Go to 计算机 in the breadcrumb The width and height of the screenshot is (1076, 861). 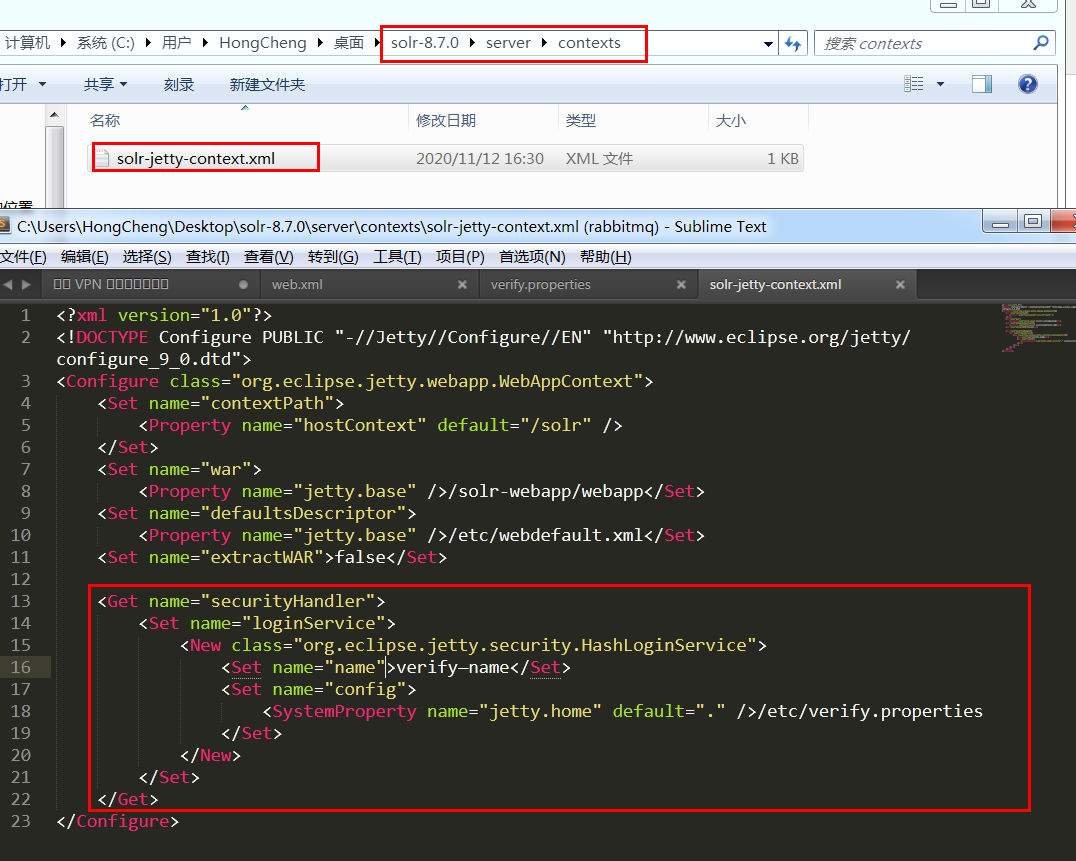(x=27, y=43)
